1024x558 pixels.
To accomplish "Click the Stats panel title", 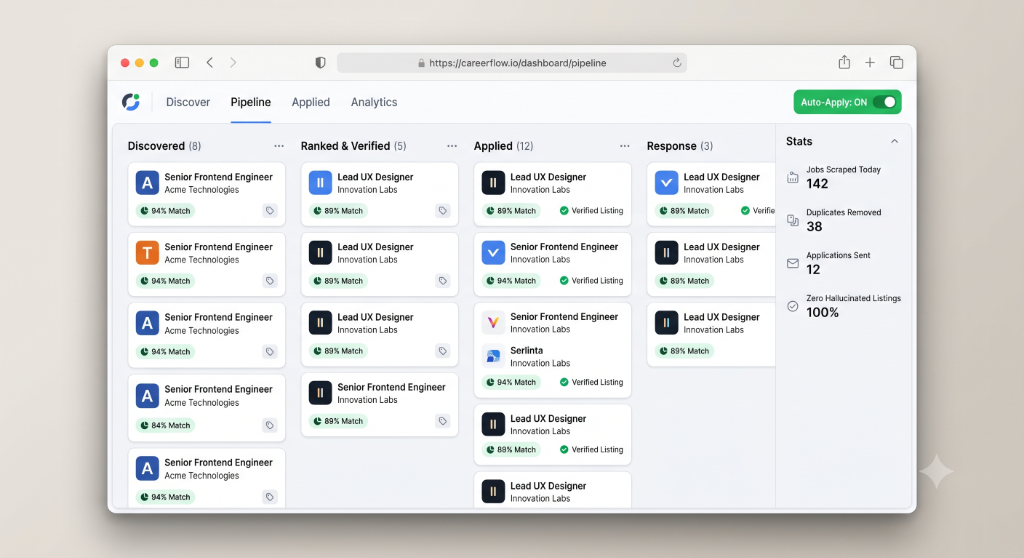I will coord(799,141).
